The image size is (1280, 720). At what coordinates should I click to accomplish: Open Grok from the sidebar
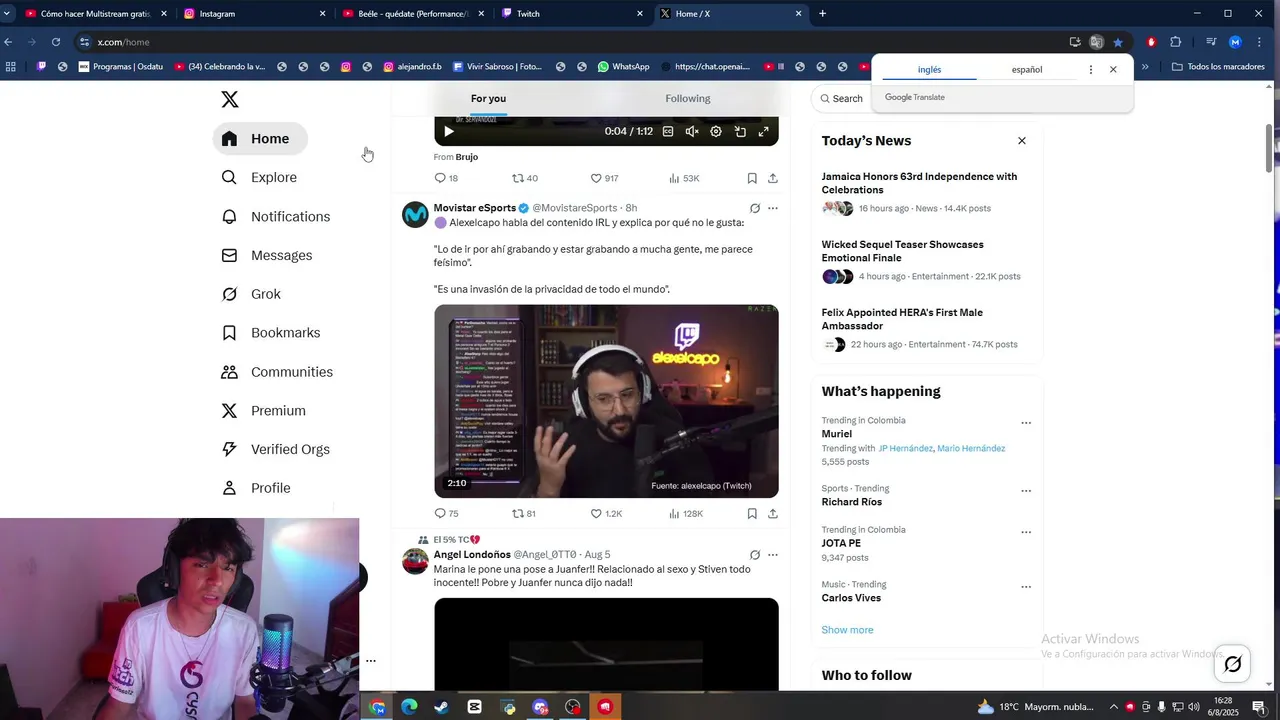pos(252,294)
